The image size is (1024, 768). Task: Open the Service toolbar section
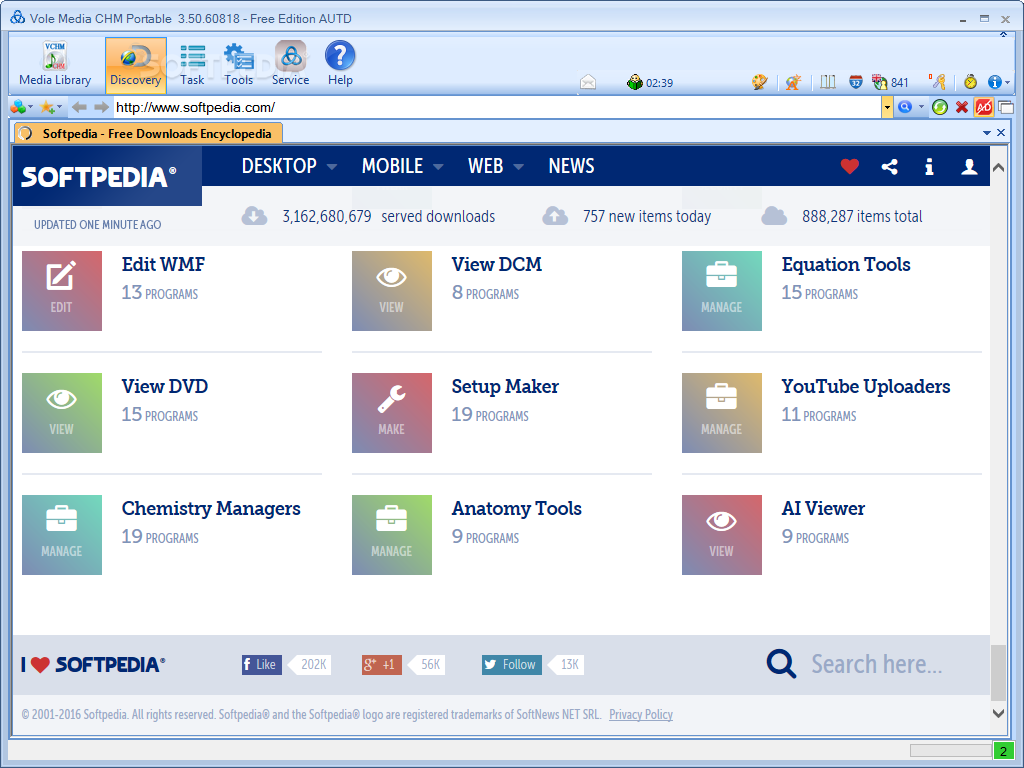[291, 64]
